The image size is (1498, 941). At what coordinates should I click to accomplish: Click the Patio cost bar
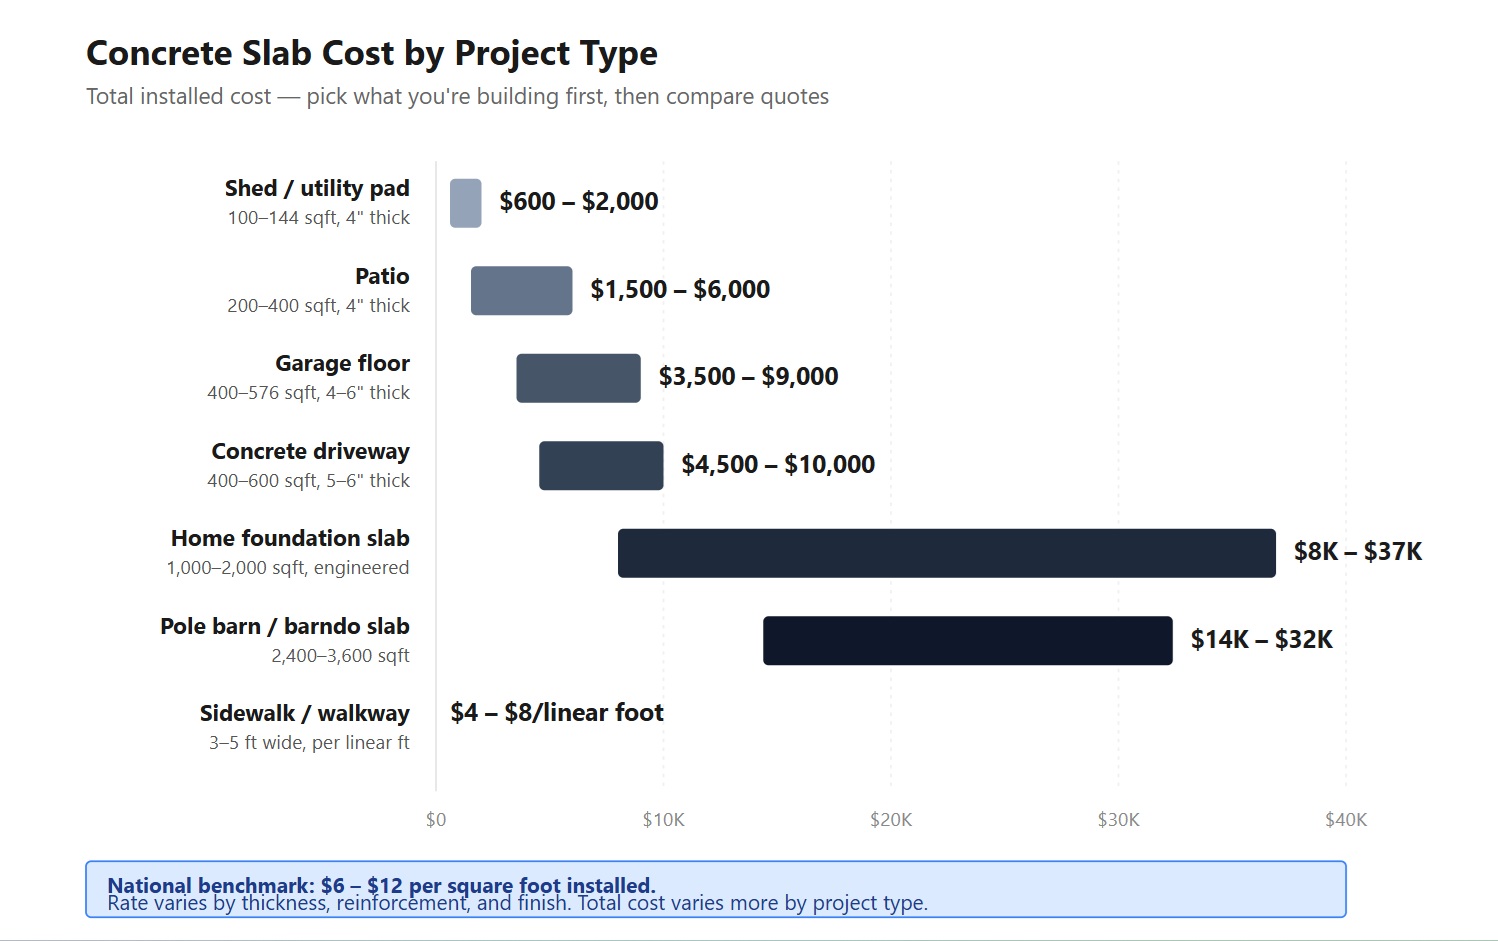pyautogui.click(x=521, y=290)
